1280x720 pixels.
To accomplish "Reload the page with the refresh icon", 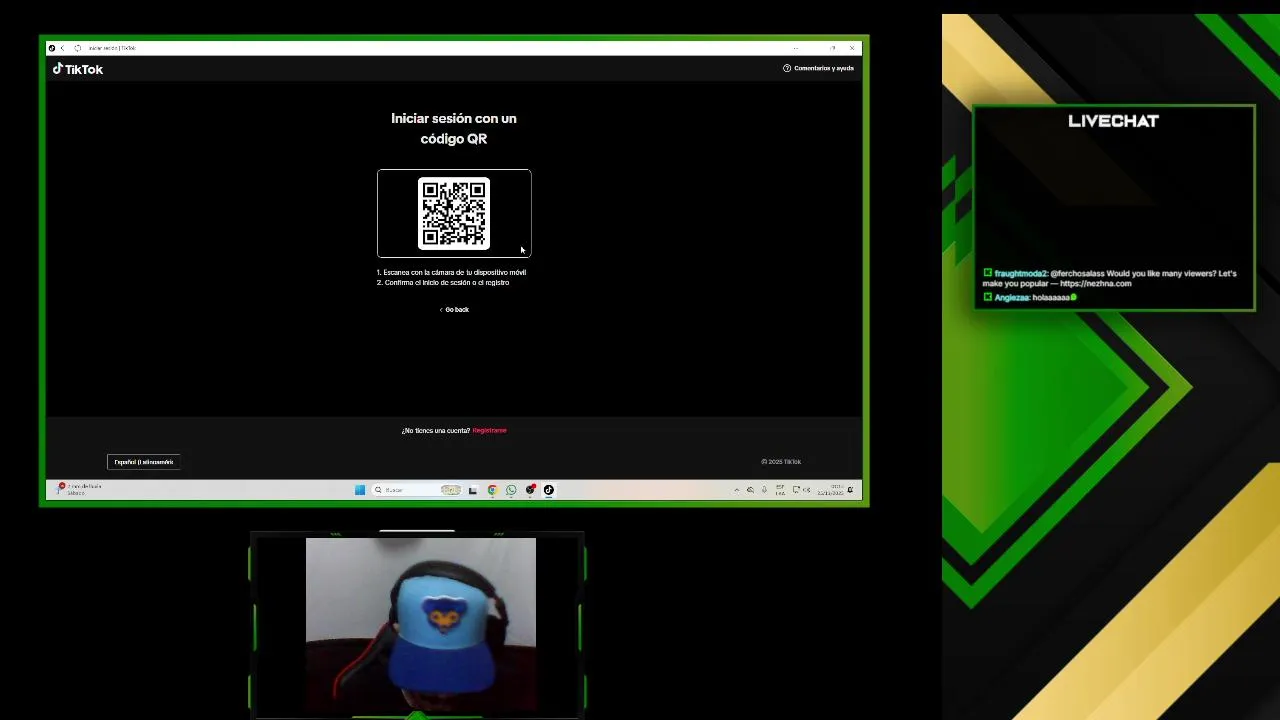I will coord(77,48).
